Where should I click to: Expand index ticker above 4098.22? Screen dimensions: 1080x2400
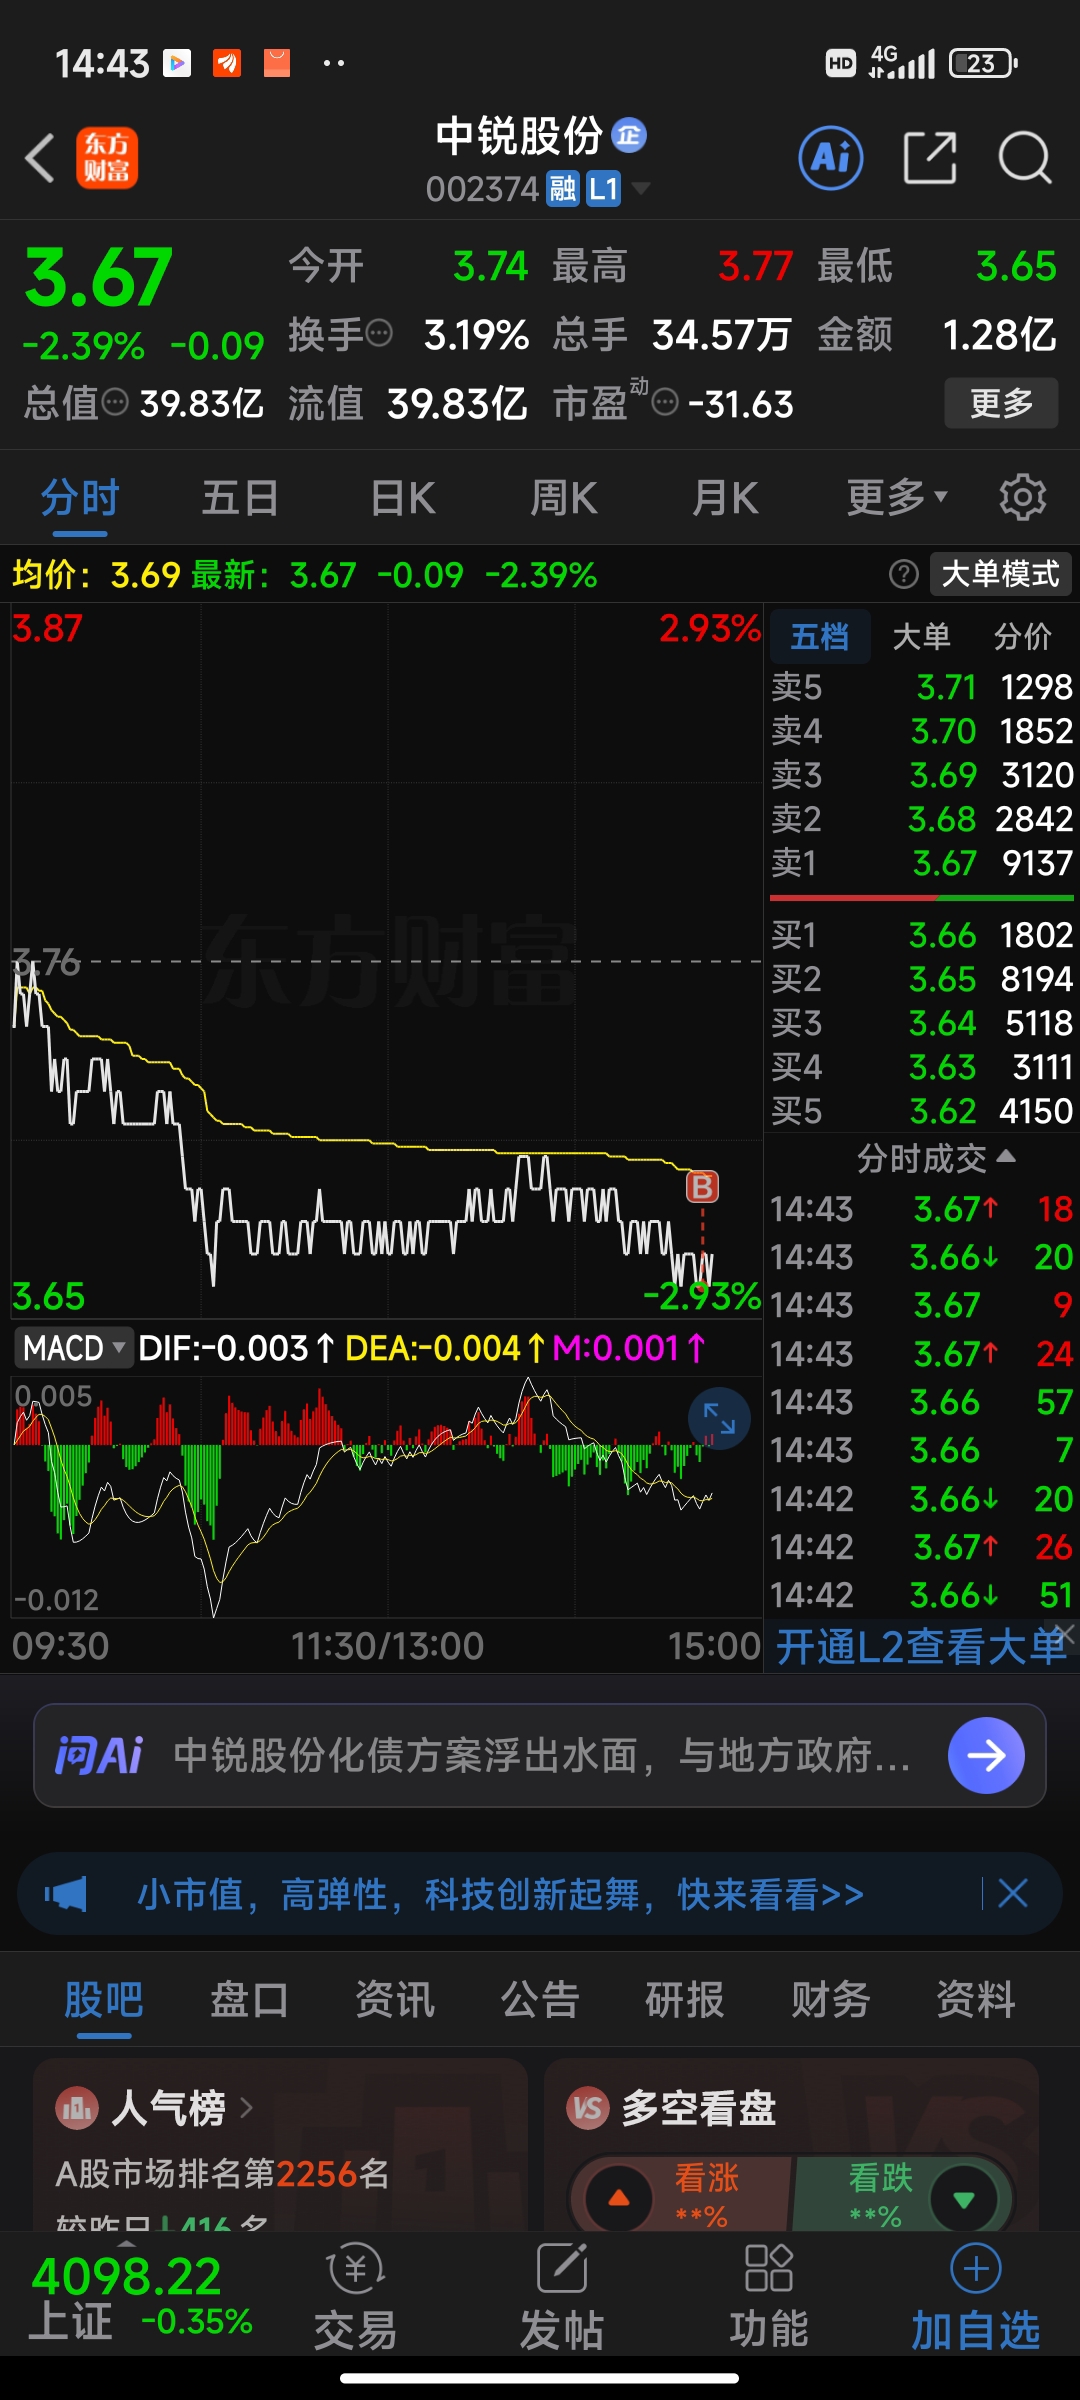[126, 2243]
